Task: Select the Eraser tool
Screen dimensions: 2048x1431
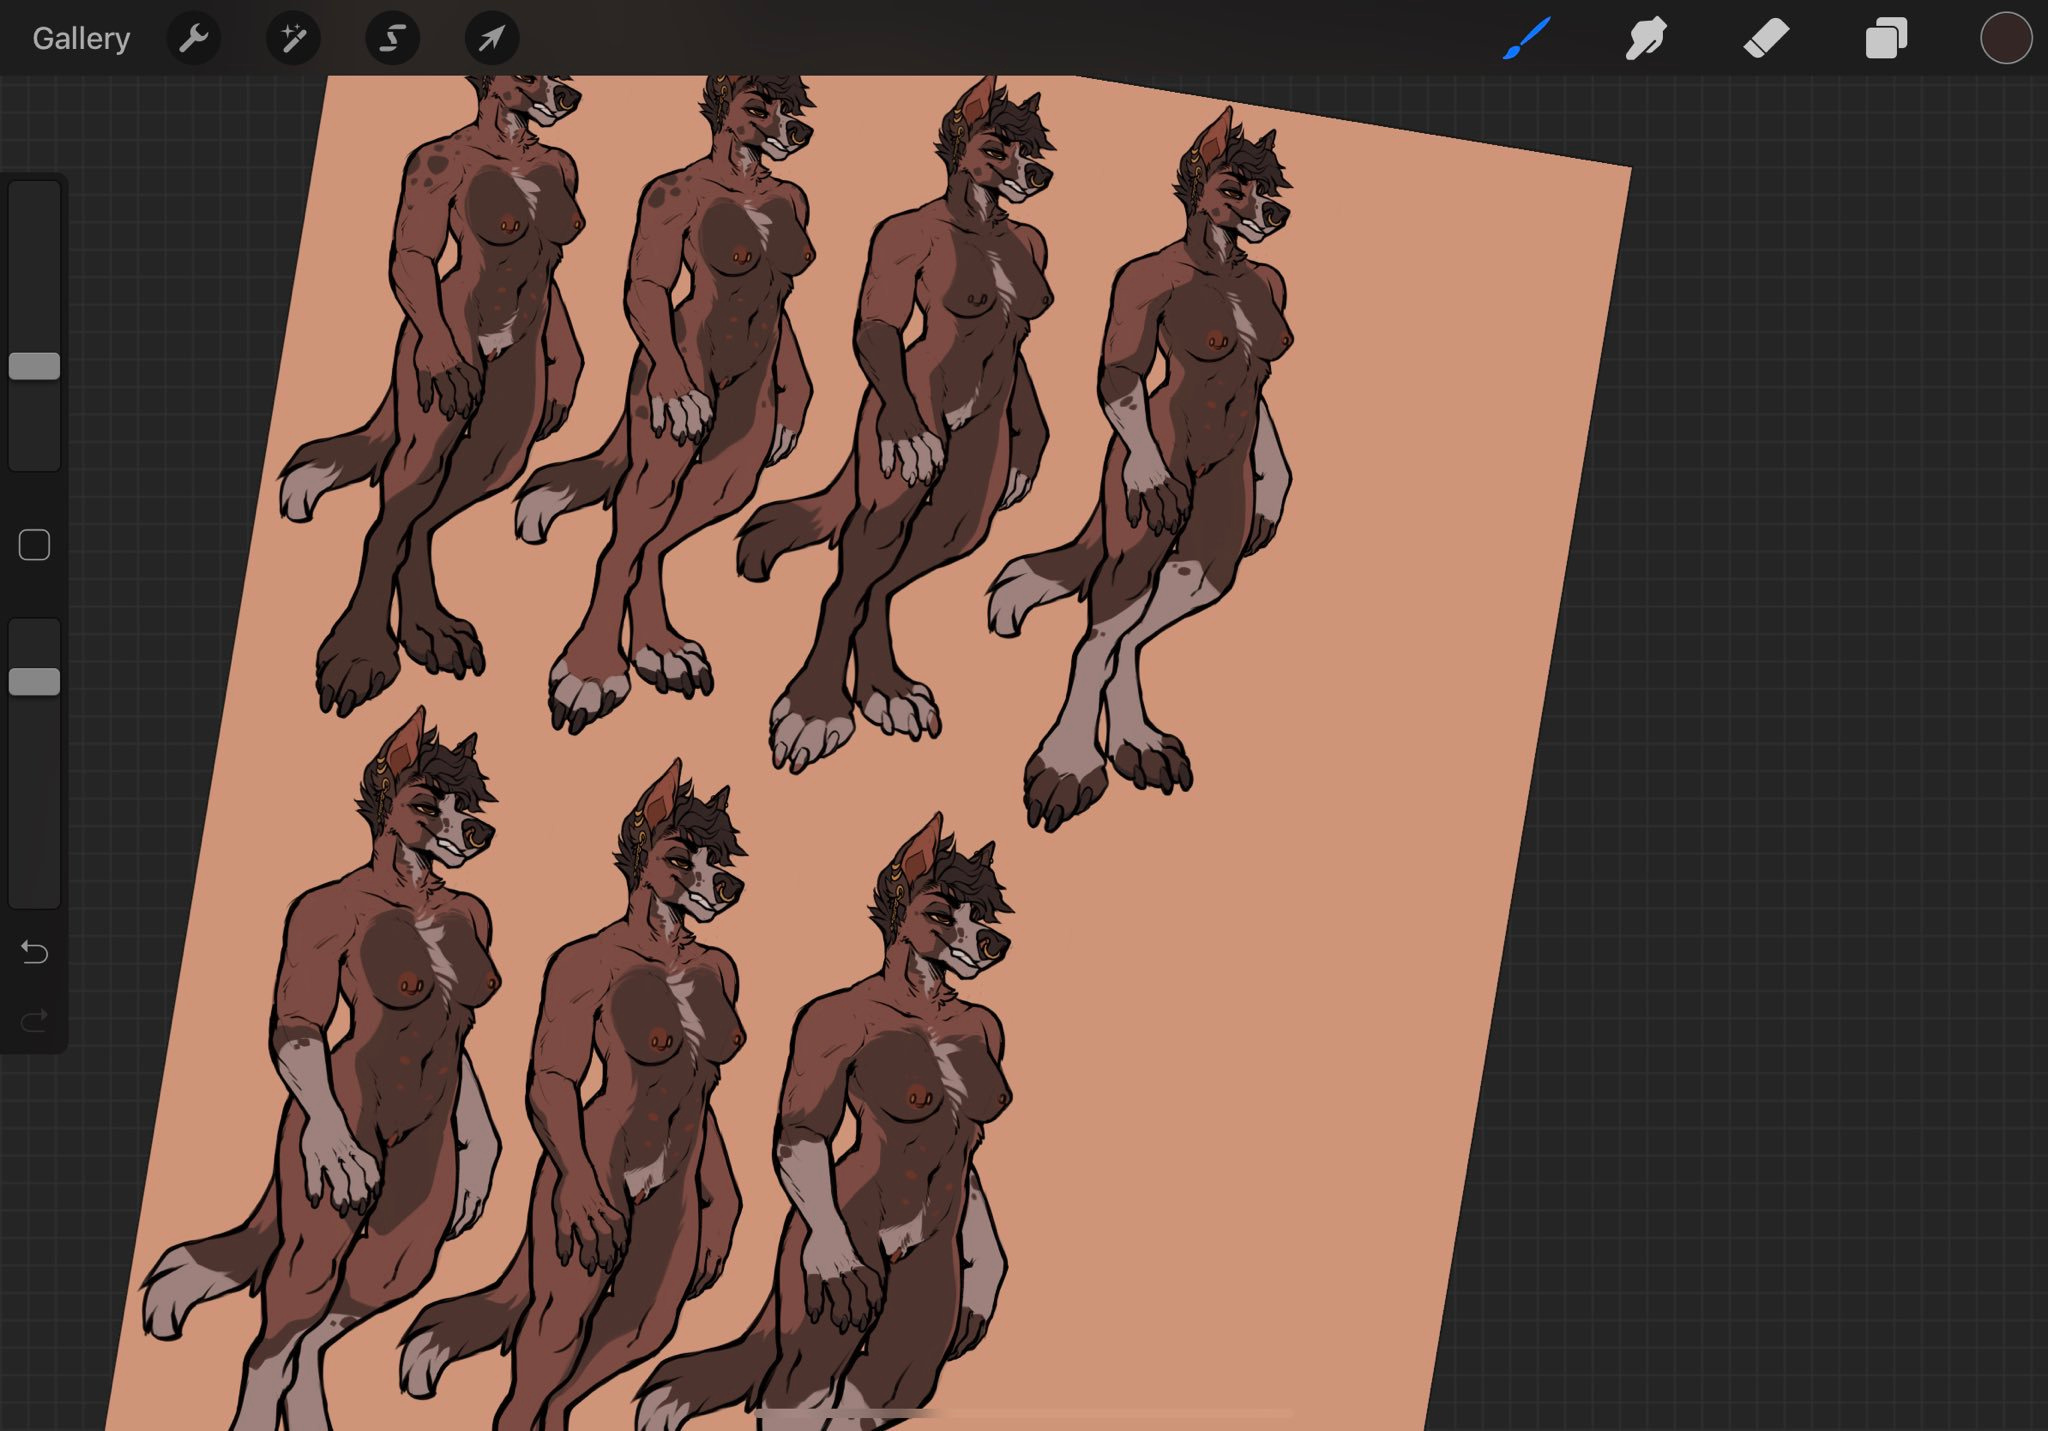Action: pyautogui.click(x=1766, y=39)
